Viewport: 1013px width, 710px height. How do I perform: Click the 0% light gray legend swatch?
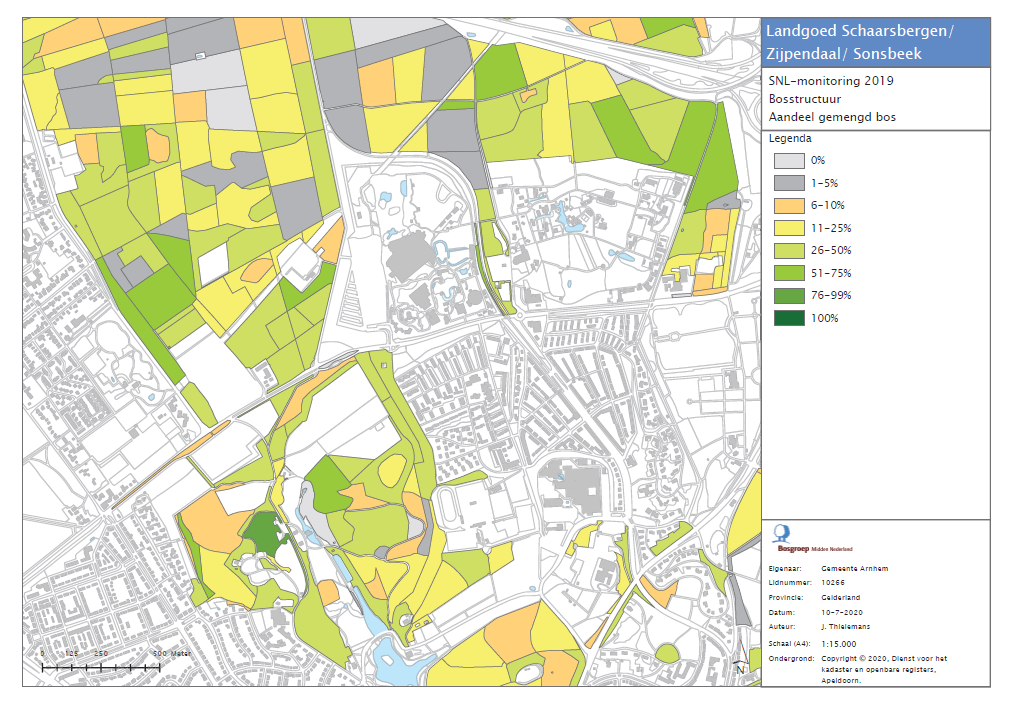[788, 160]
